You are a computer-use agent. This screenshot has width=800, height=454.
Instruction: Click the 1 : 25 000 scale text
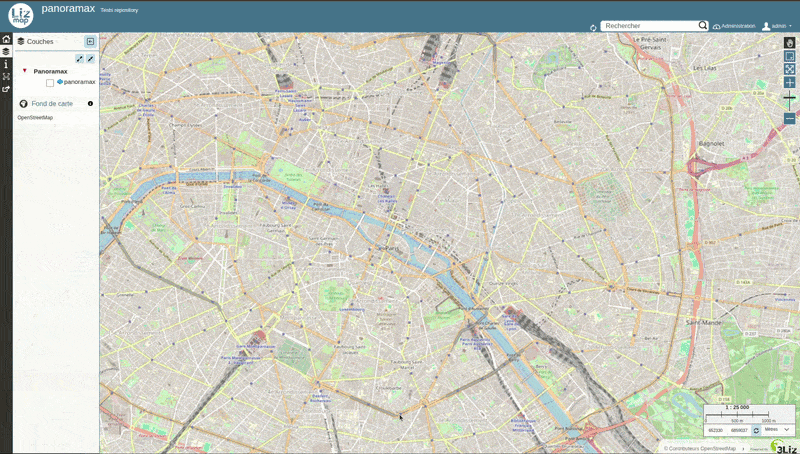(x=737, y=408)
